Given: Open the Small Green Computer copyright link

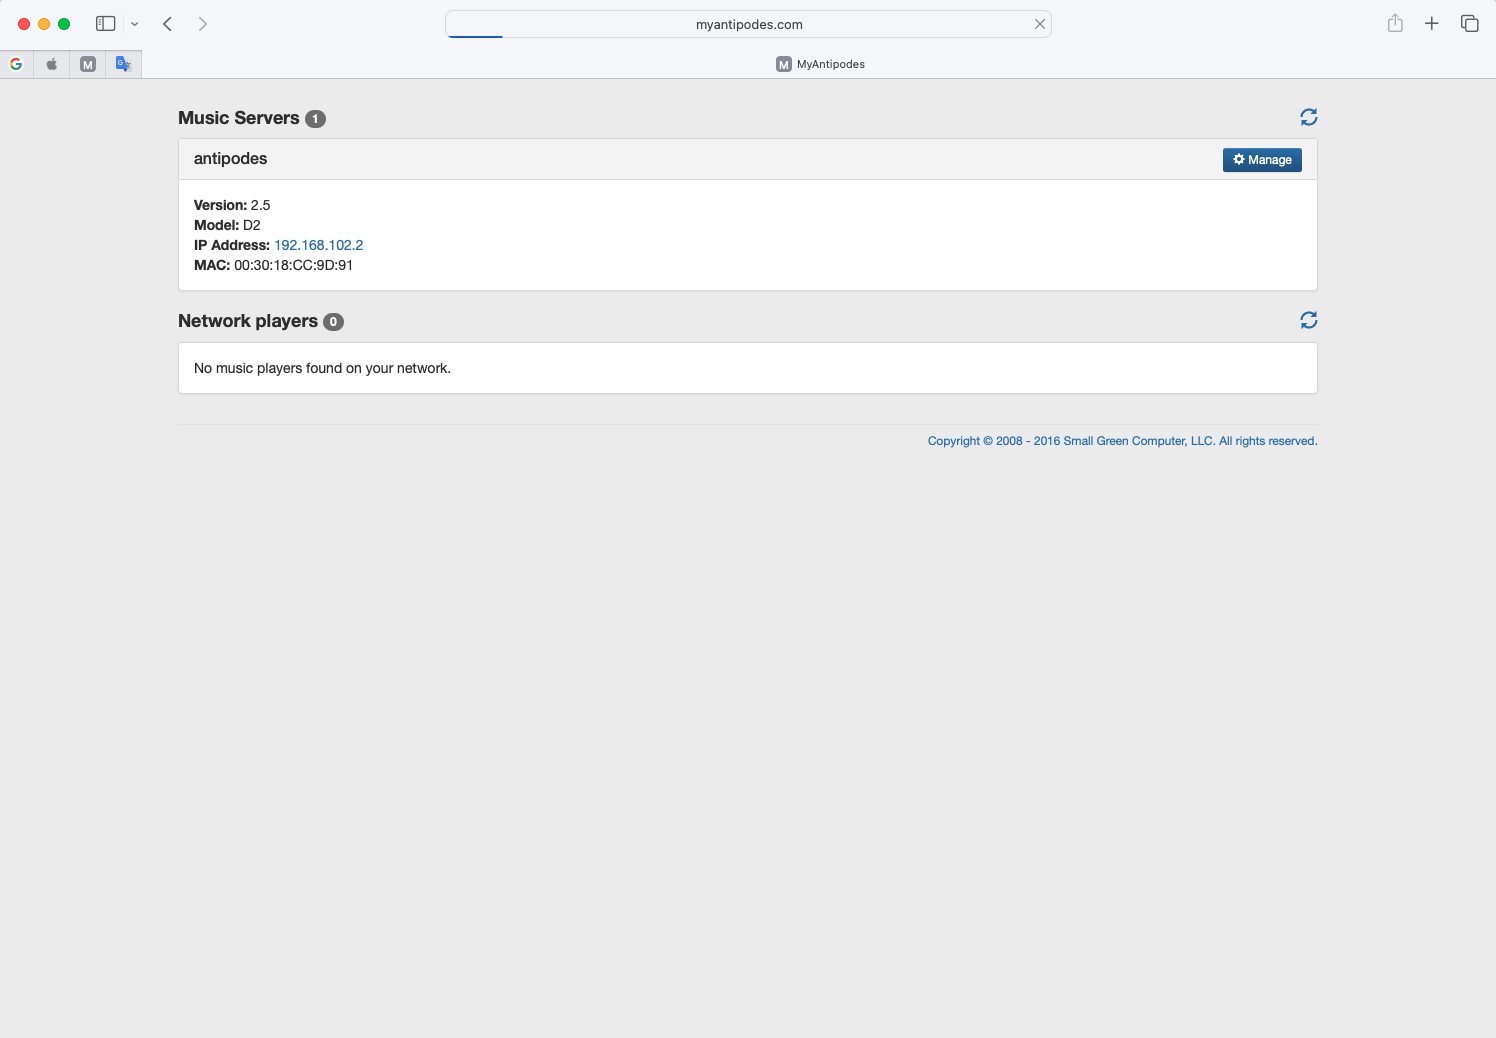Looking at the screenshot, I should click(1122, 441).
